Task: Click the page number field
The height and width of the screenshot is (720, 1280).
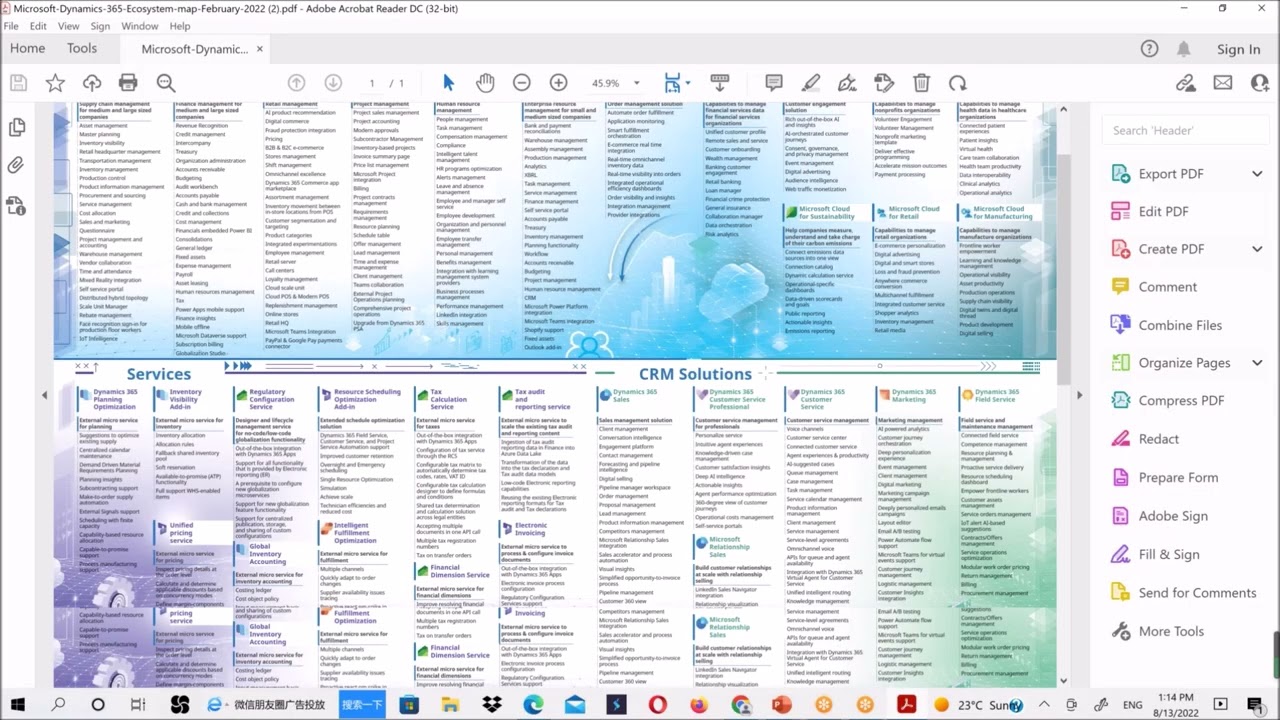Action: [x=373, y=83]
